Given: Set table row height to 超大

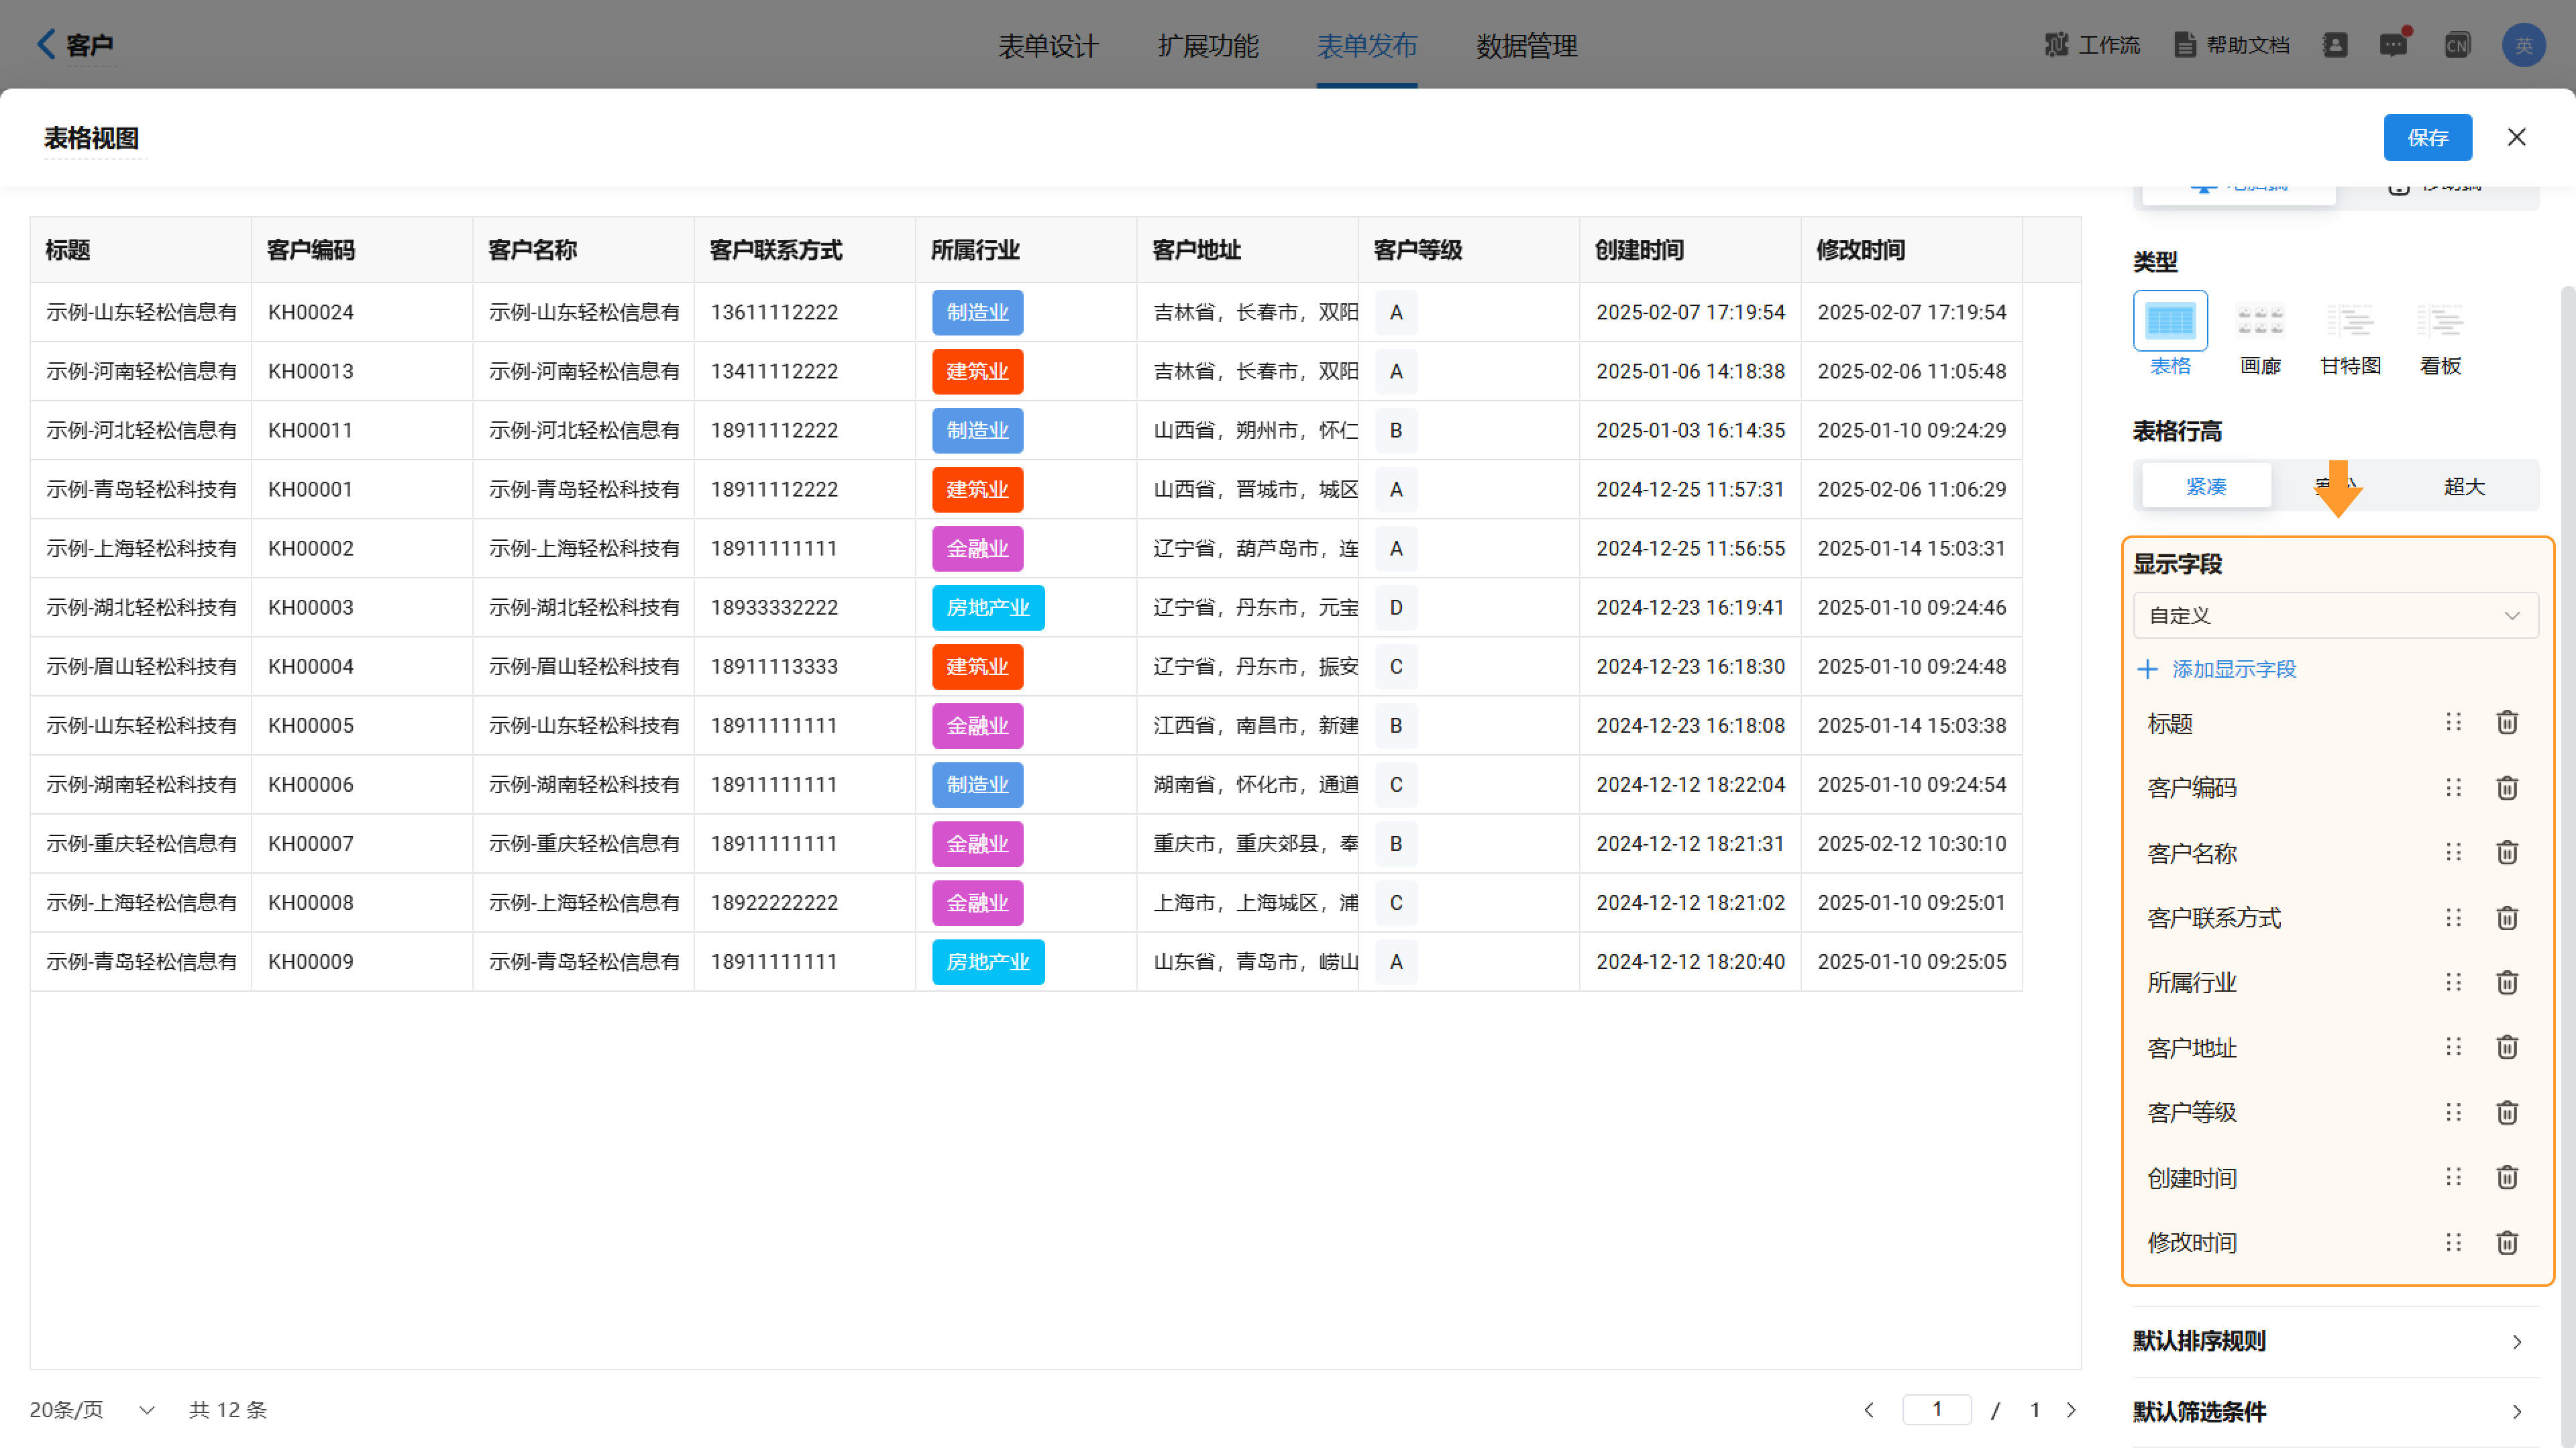Looking at the screenshot, I should tap(2464, 486).
